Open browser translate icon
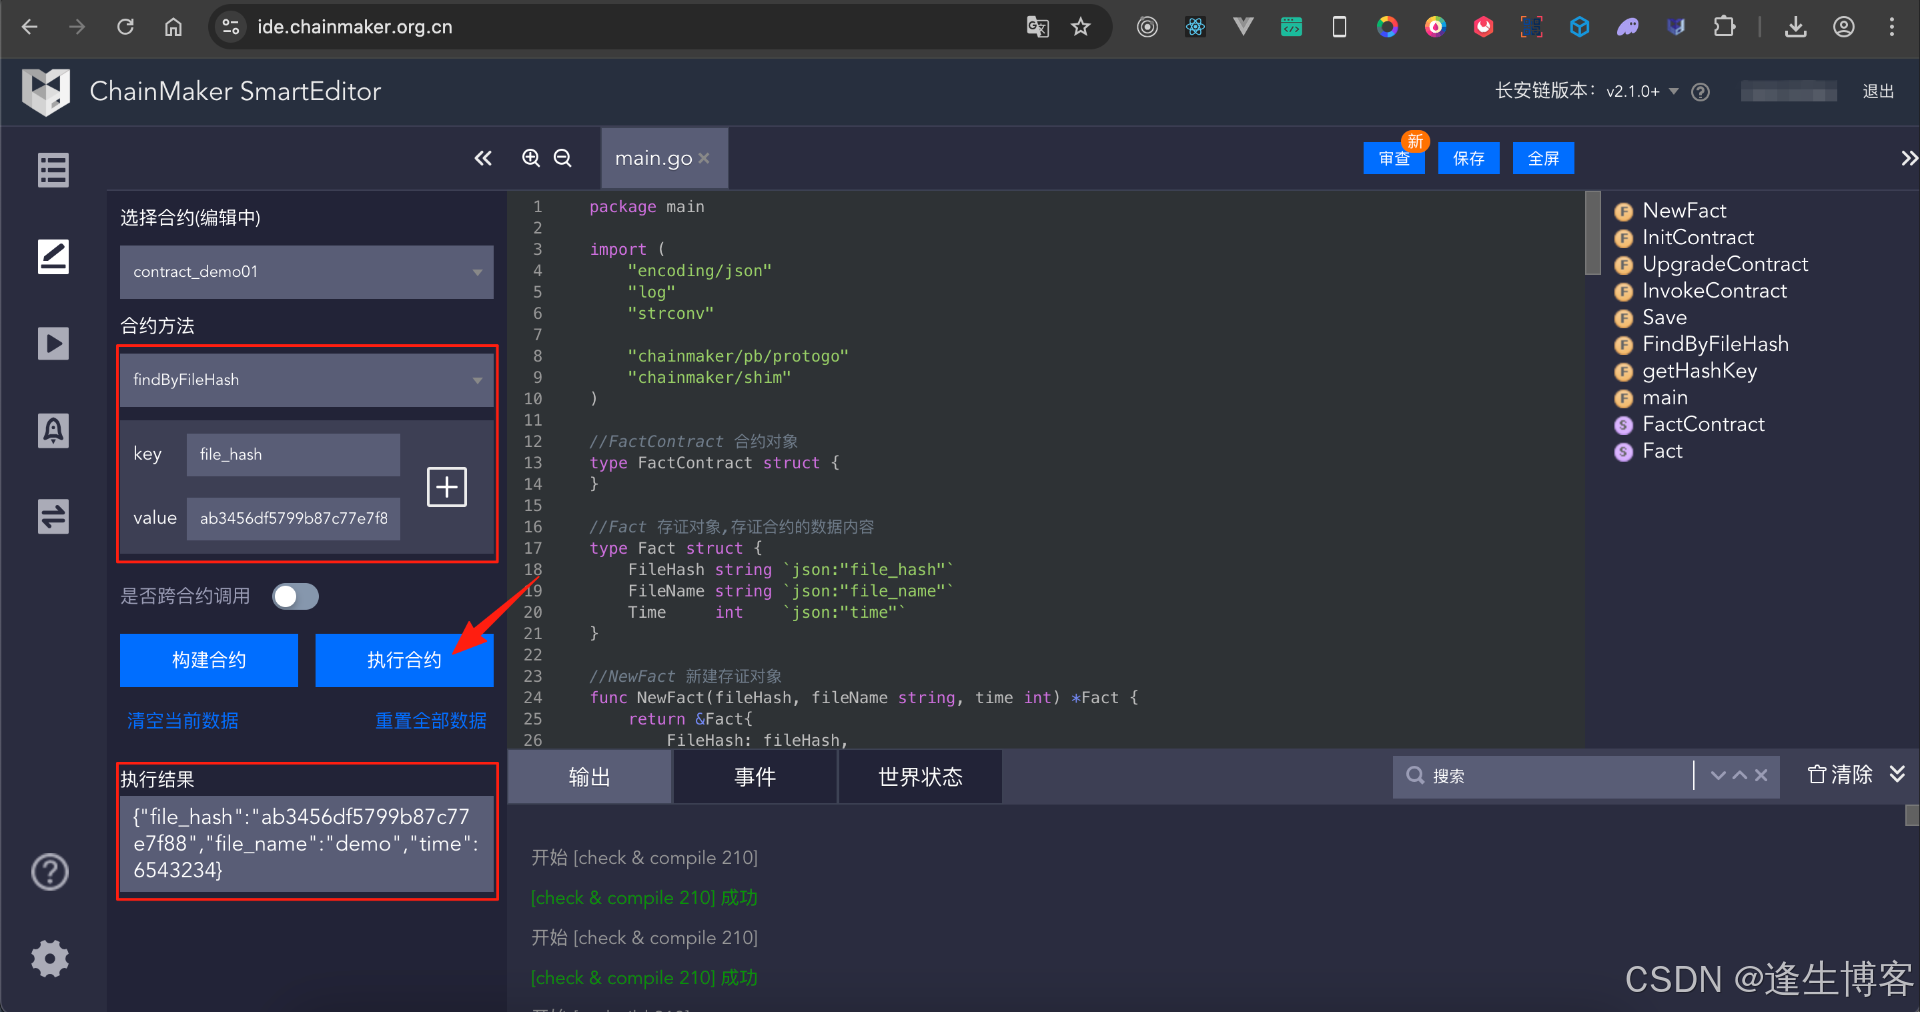Viewport: 1920px width, 1012px height. pyautogui.click(x=1038, y=27)
